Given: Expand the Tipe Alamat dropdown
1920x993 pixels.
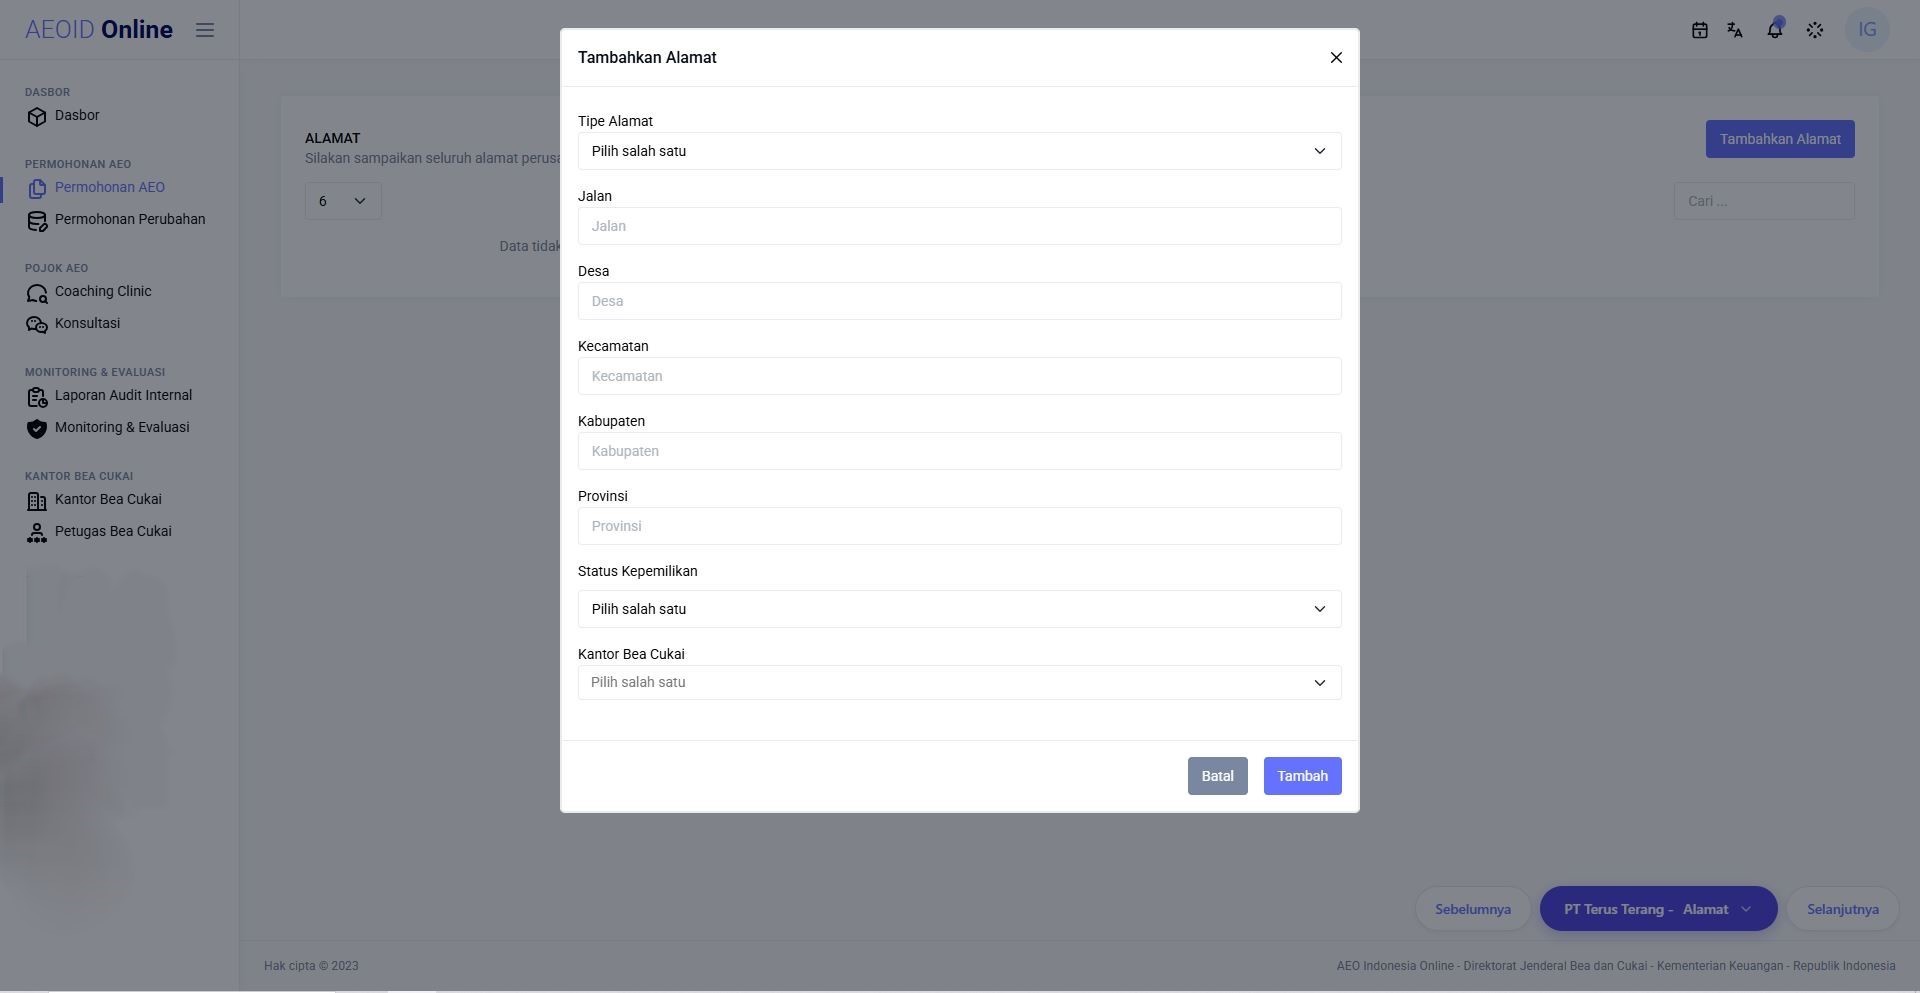Looking at the screenshot, I should [960, 151].
